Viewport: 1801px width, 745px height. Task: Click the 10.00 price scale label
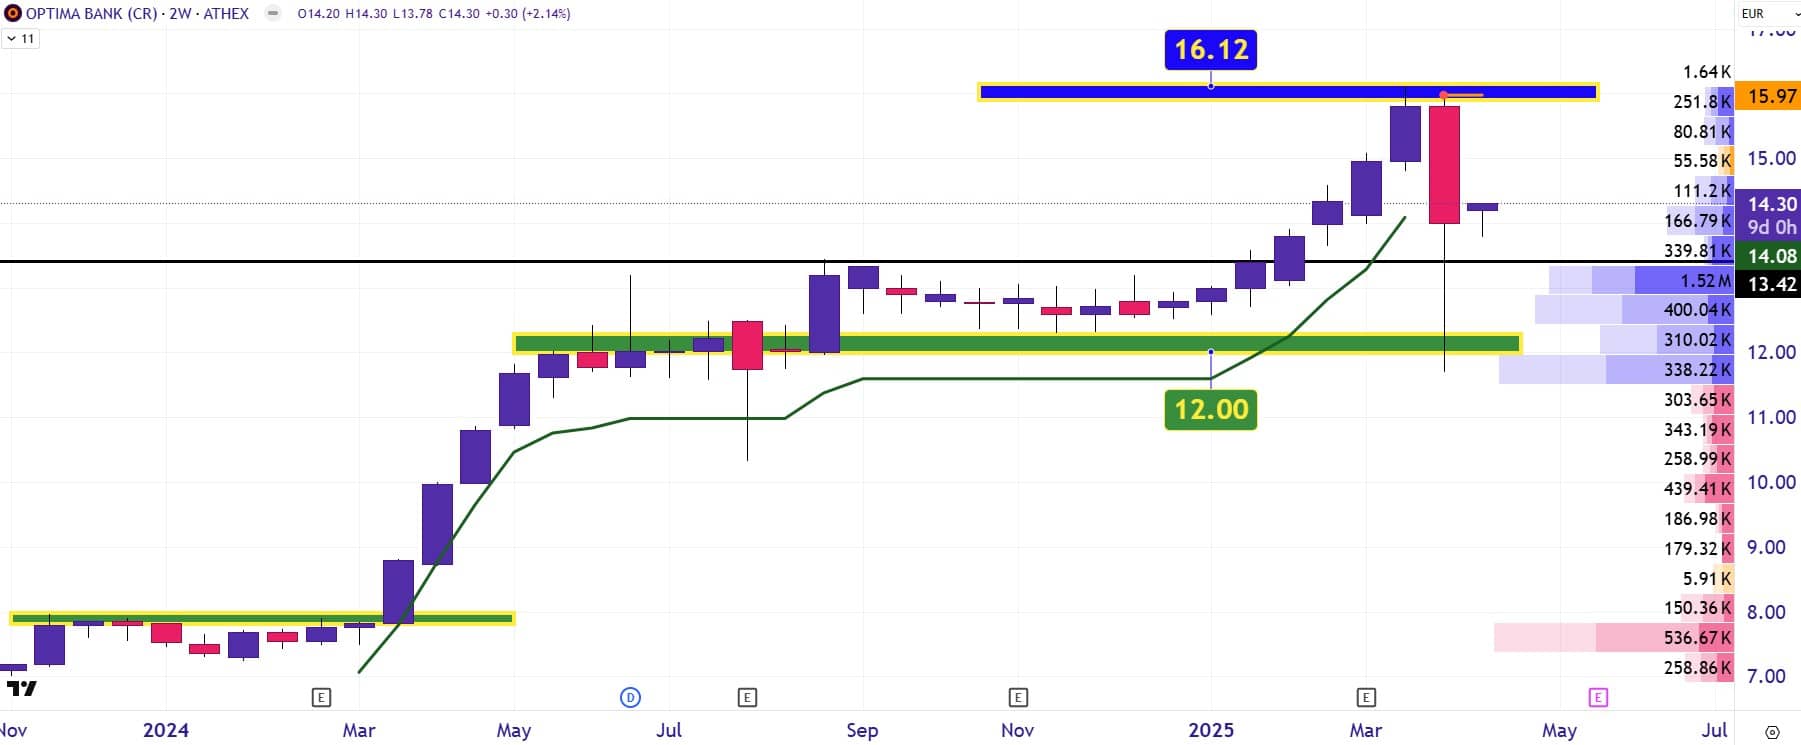tap(1771, 482)
